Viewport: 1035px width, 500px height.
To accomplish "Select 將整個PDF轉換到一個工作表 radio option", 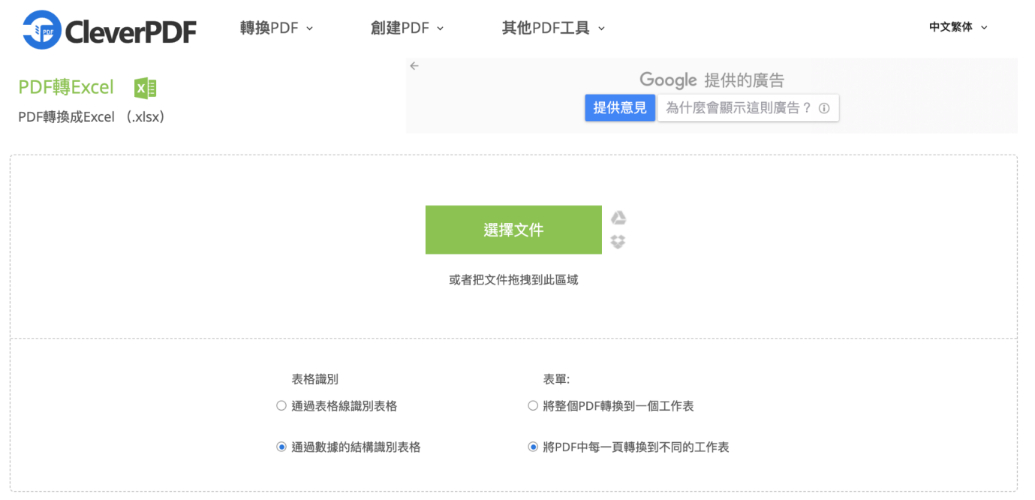I will [533, 406].
